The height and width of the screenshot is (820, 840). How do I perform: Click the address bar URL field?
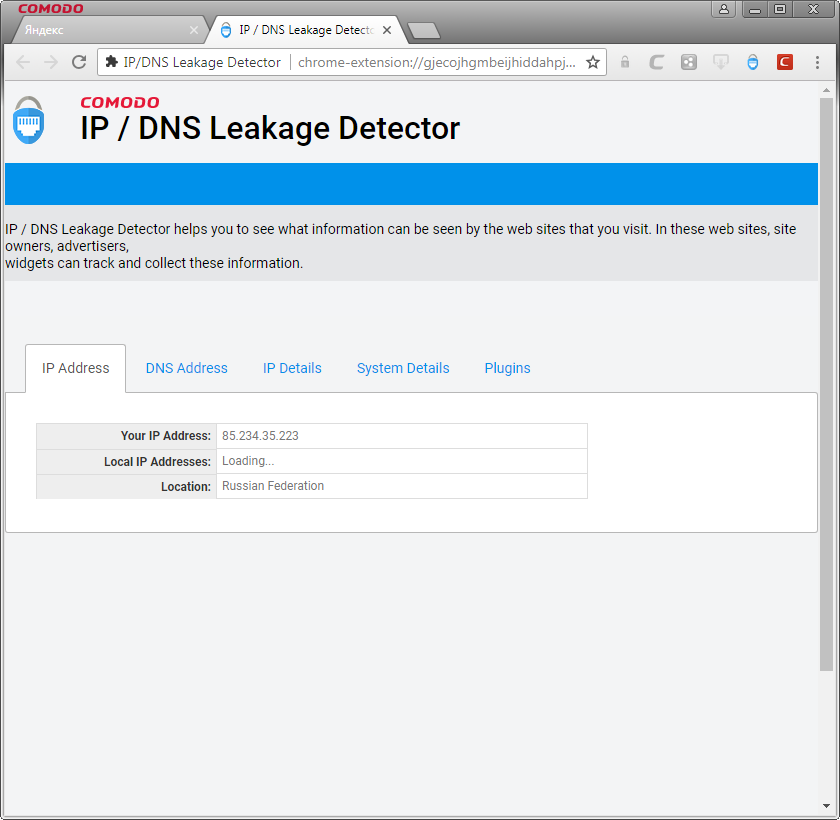[x=436, y=62]
